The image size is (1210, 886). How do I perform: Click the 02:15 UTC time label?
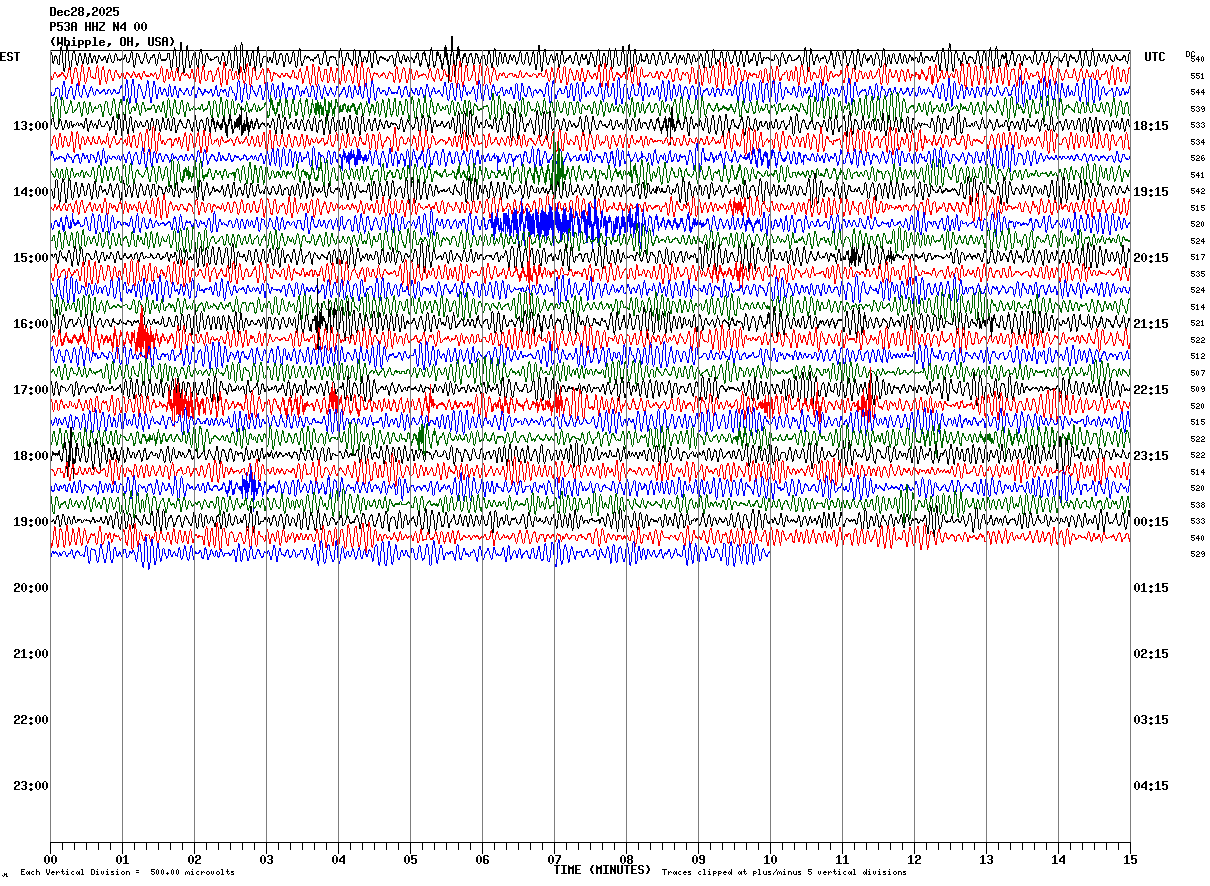pos(1151,654)
